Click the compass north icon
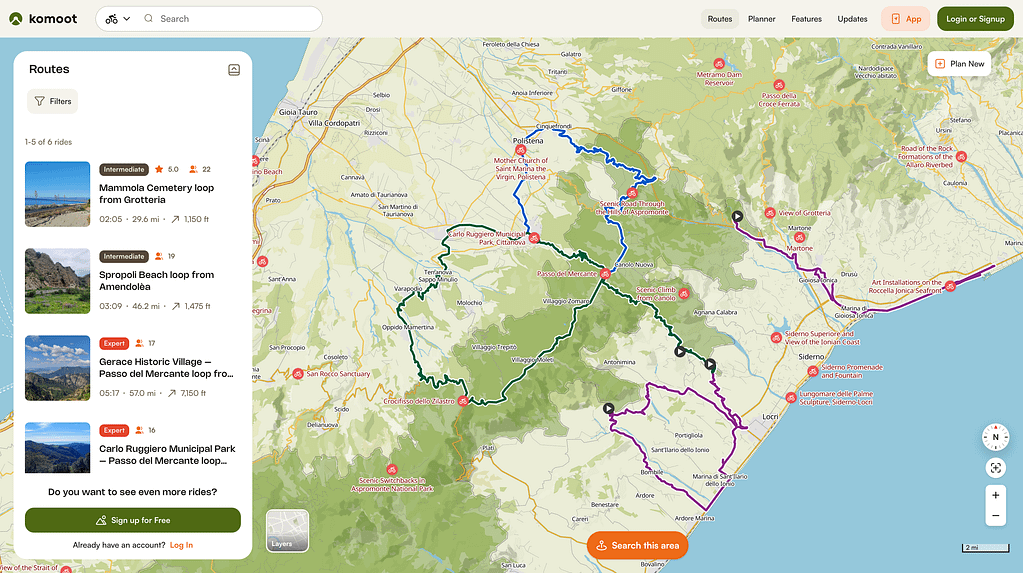The image size is (1023, 573). 995,437
